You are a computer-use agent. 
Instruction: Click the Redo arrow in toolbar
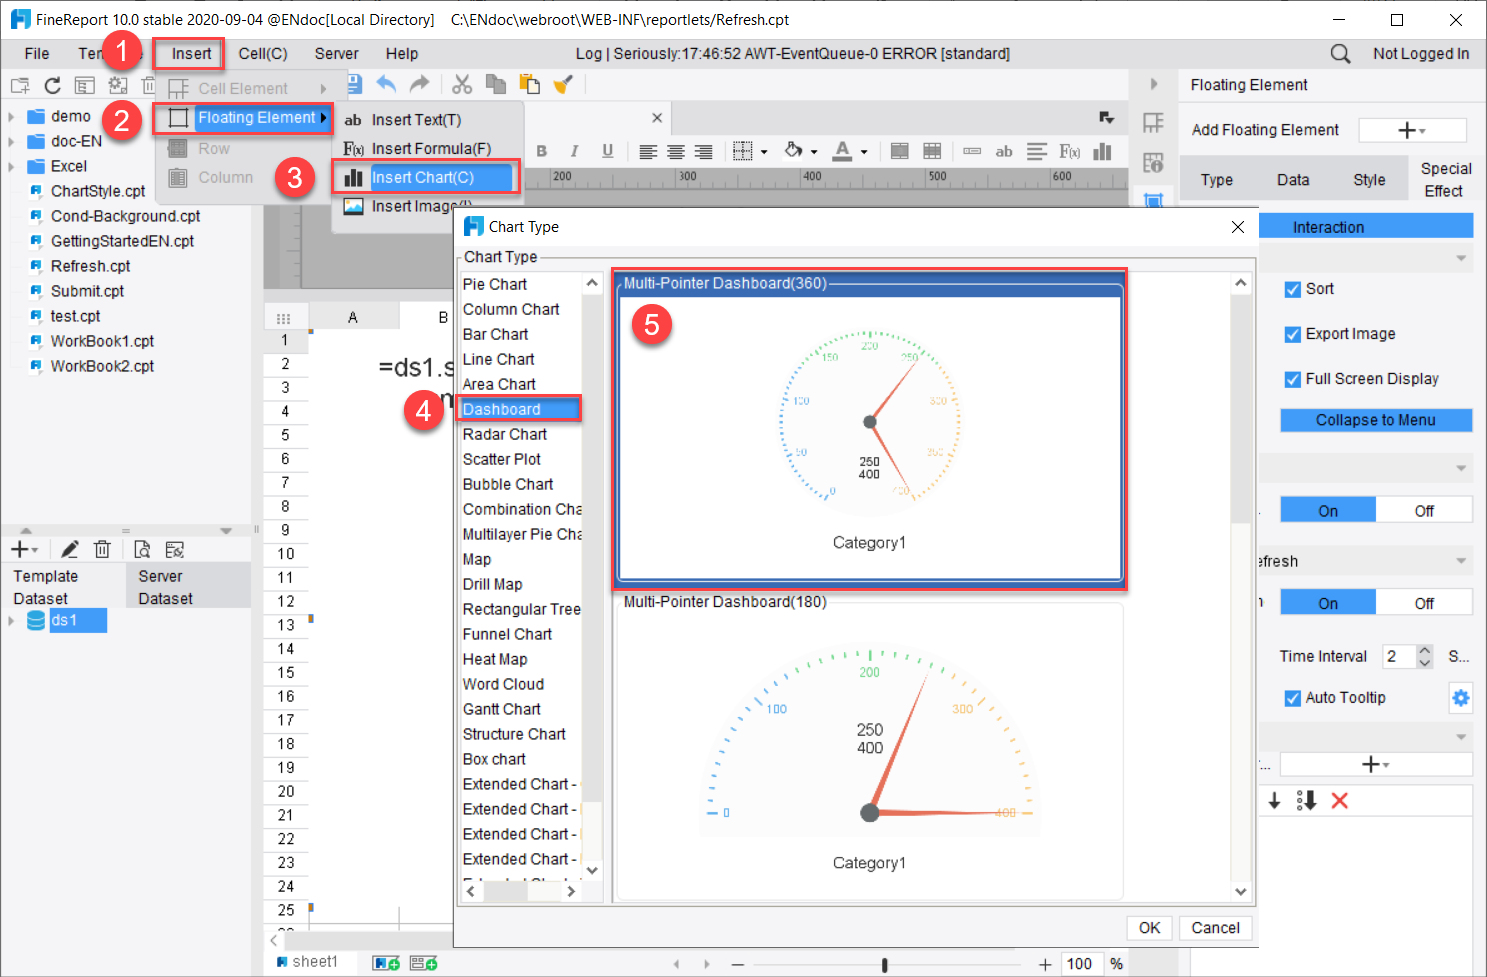coord(420,84)
